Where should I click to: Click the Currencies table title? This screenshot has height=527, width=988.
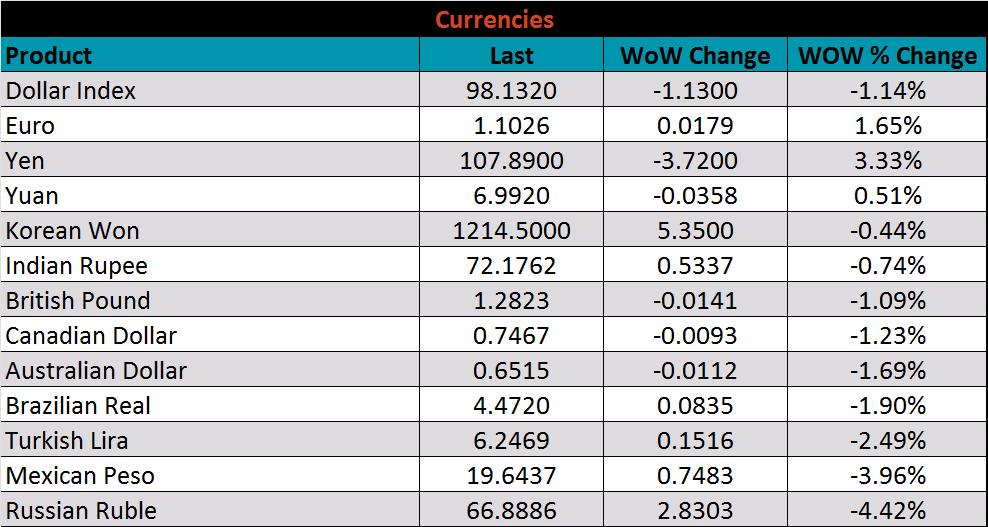[494, 20]
